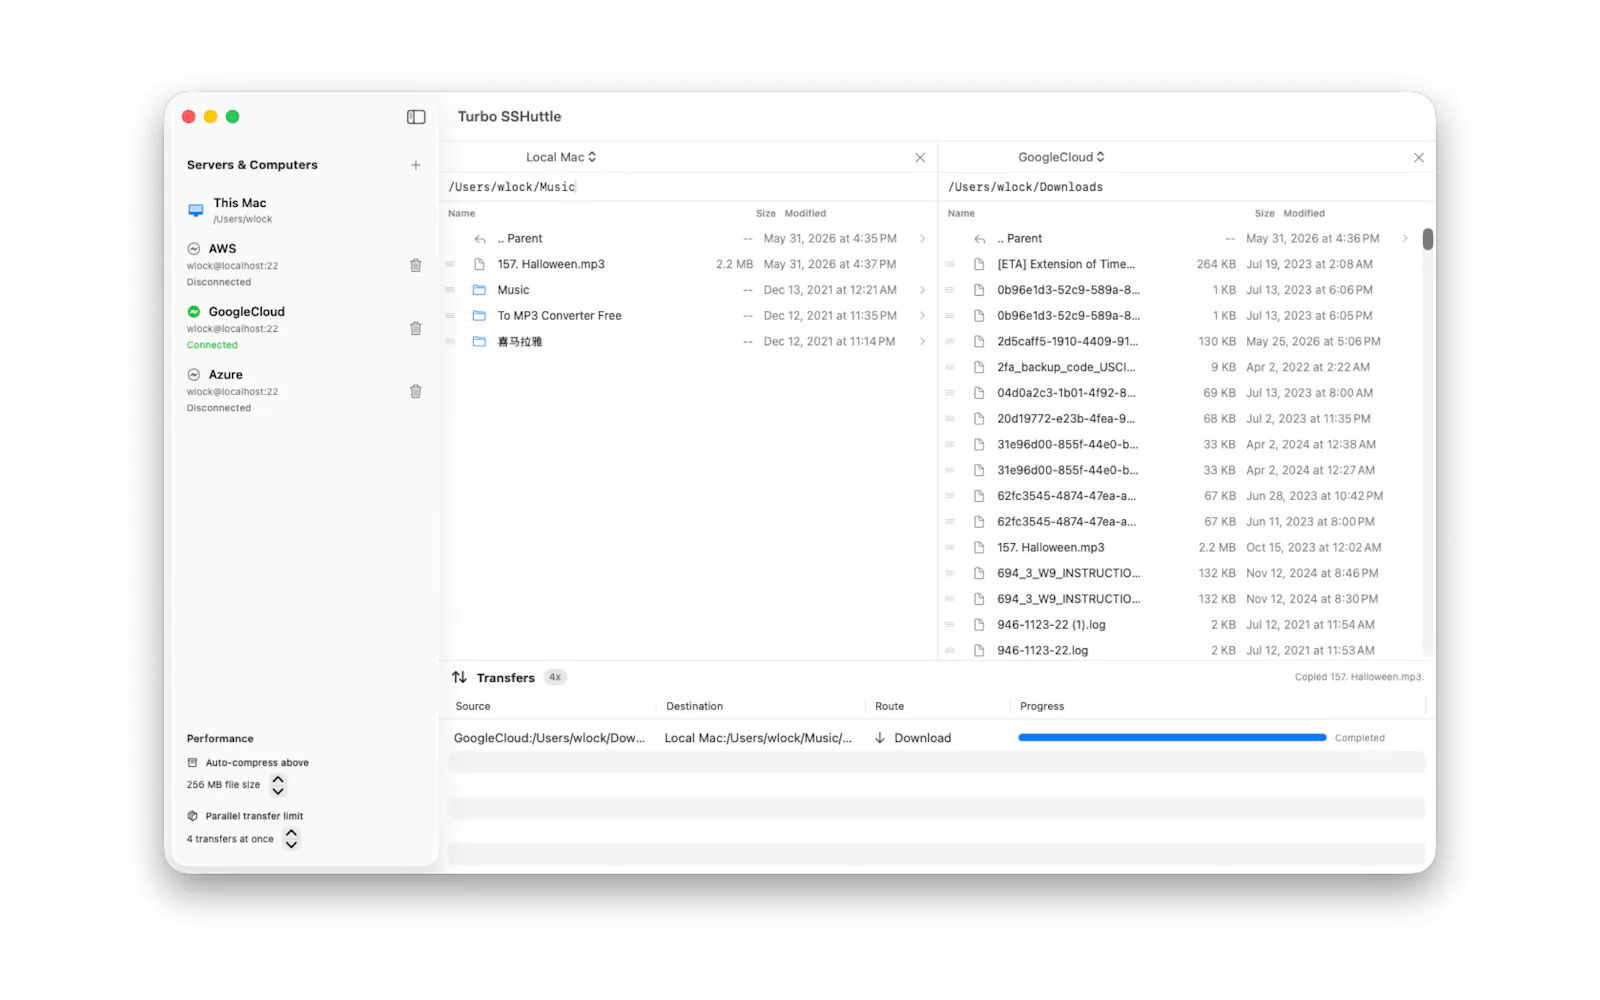The height and width of the screenshot is (1000, 1600).
Task: Select the AWS server
Action: pos(304,265)
